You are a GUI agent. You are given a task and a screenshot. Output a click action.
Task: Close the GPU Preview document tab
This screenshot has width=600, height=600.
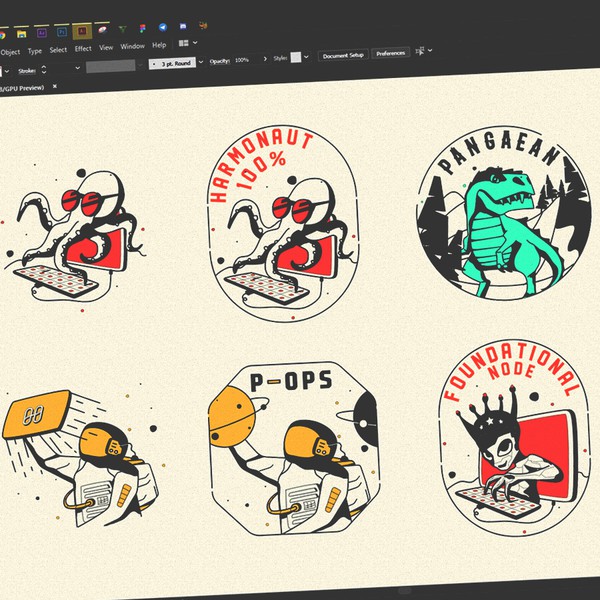[54, 88]
